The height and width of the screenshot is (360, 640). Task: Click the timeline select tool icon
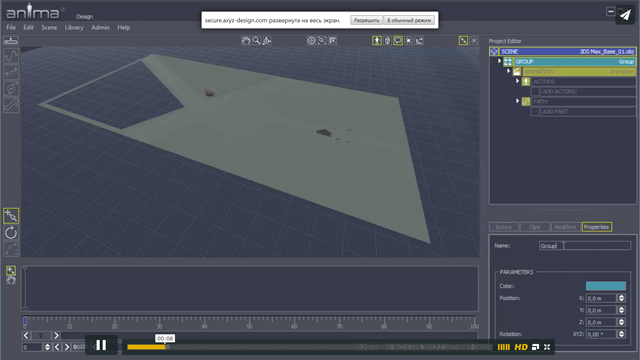coord(11,270)
